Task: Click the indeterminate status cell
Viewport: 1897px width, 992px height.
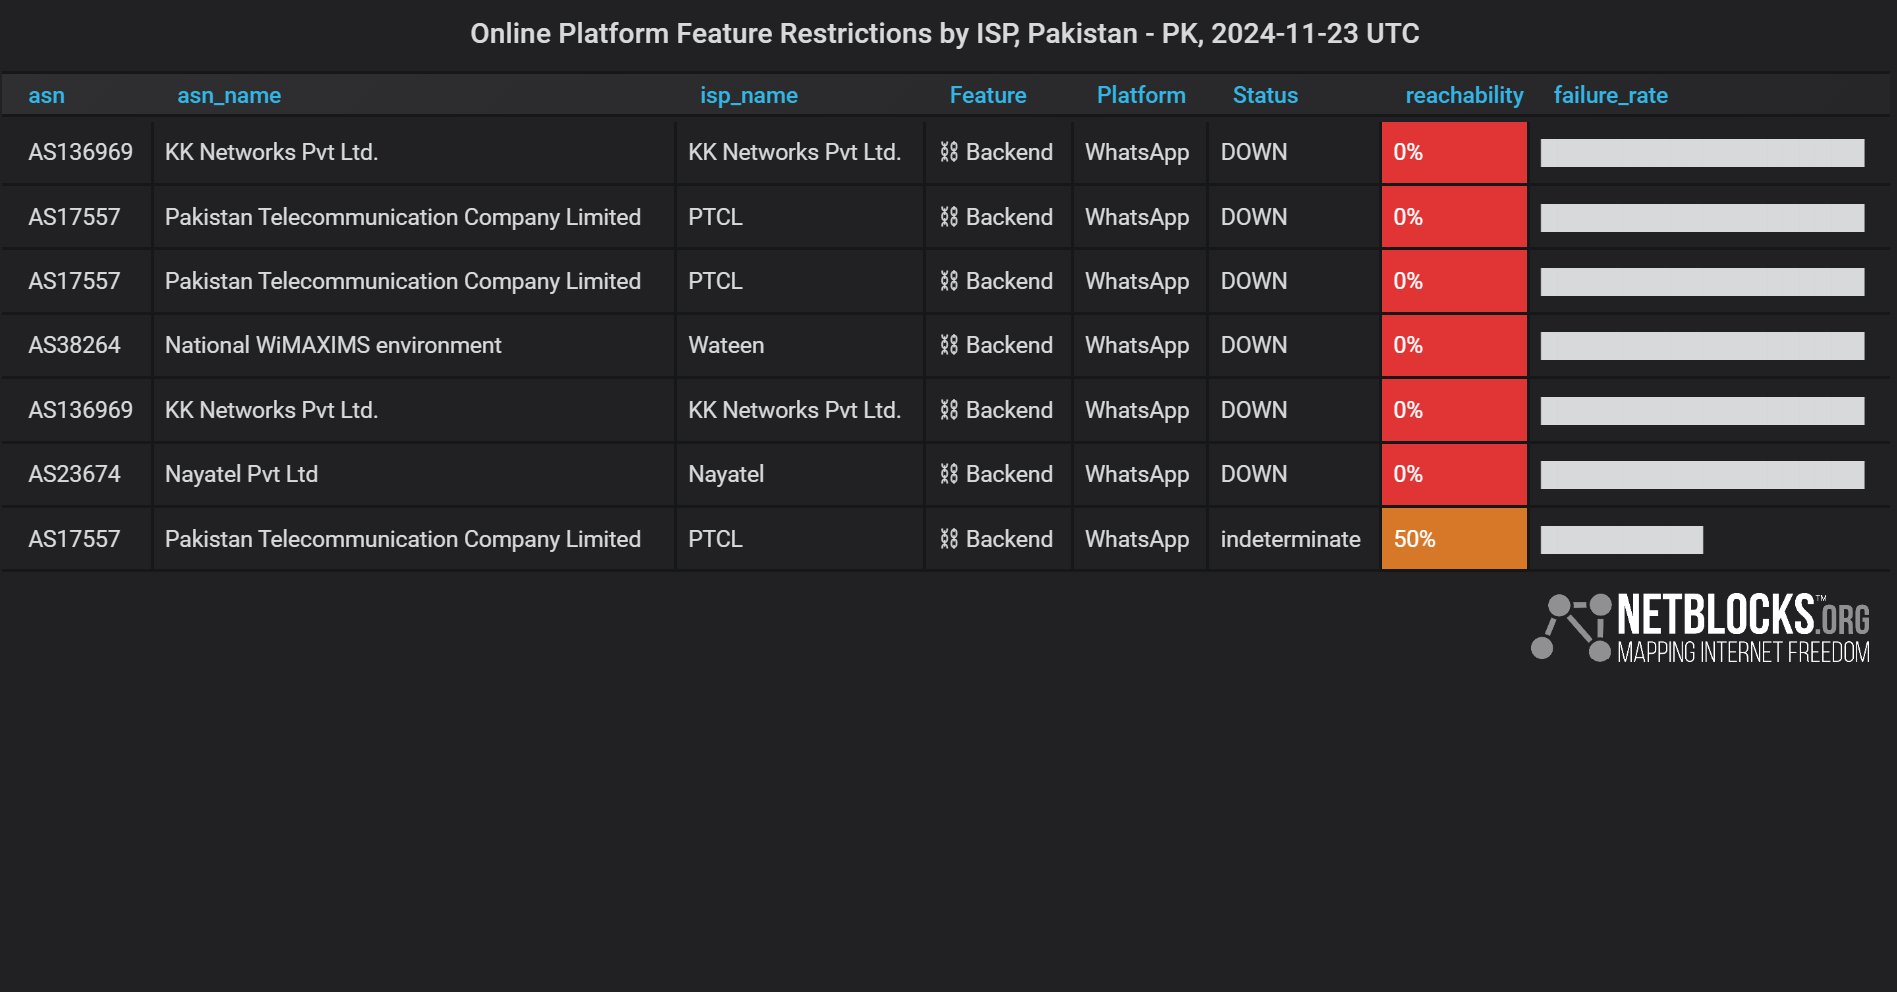Action: (x=1289, y=540)
